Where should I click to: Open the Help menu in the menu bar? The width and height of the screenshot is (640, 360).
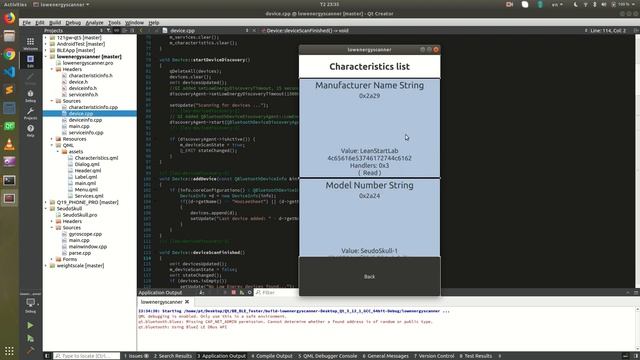point(153,23)
